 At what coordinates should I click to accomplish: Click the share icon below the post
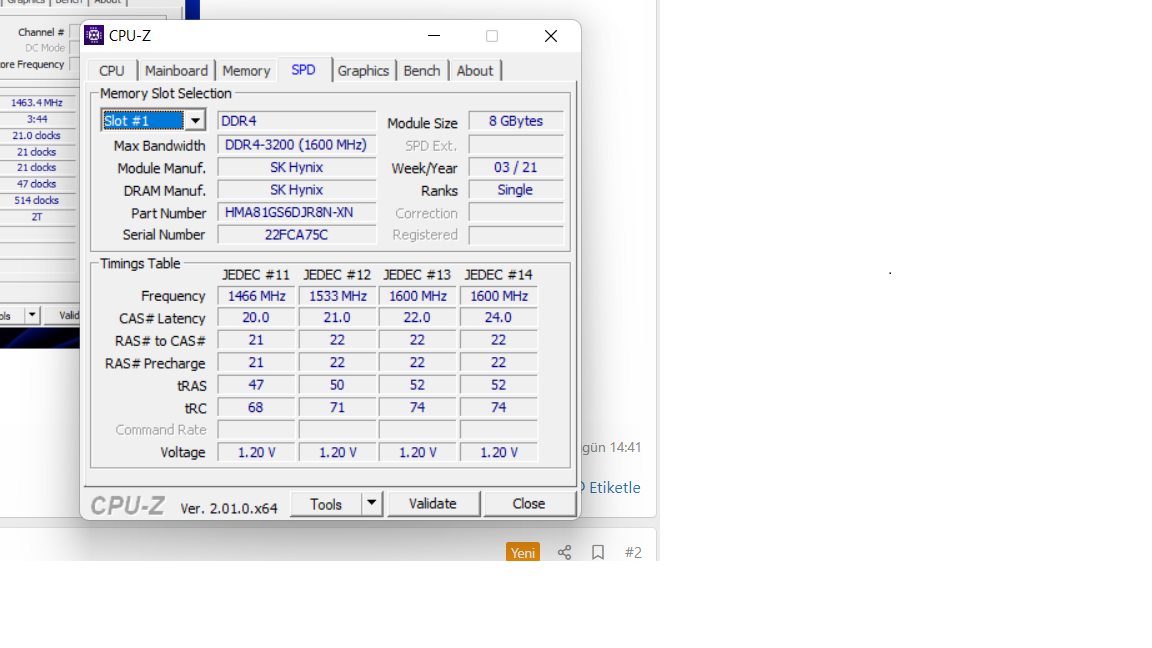[564, 552]
